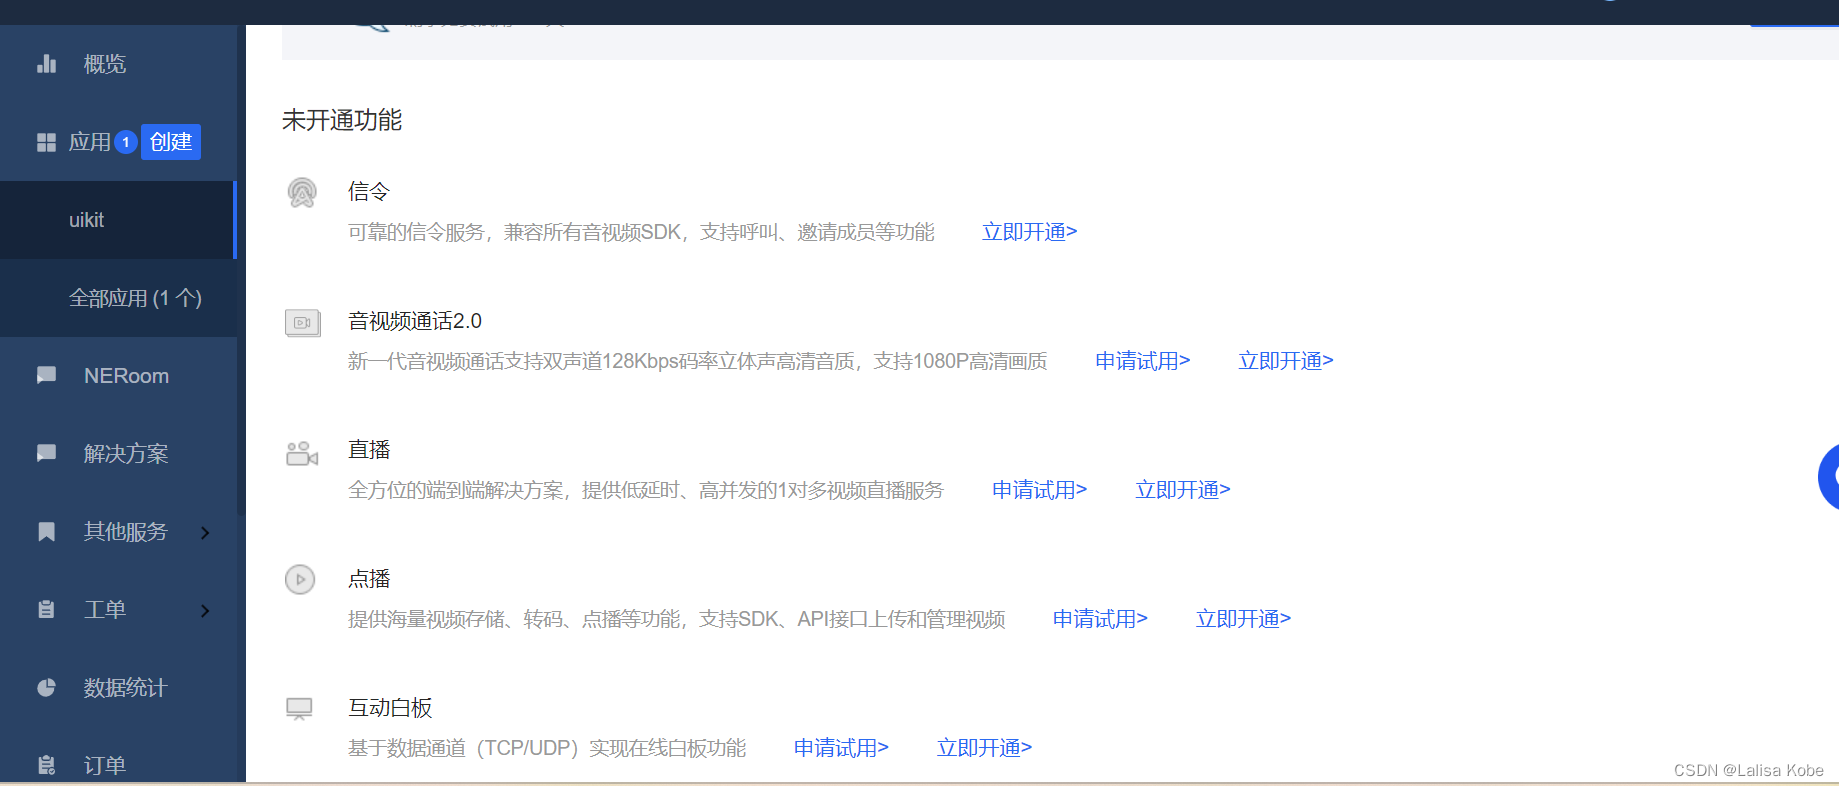Click the 其他服务 bookmark icon

[x=46, y=532]
